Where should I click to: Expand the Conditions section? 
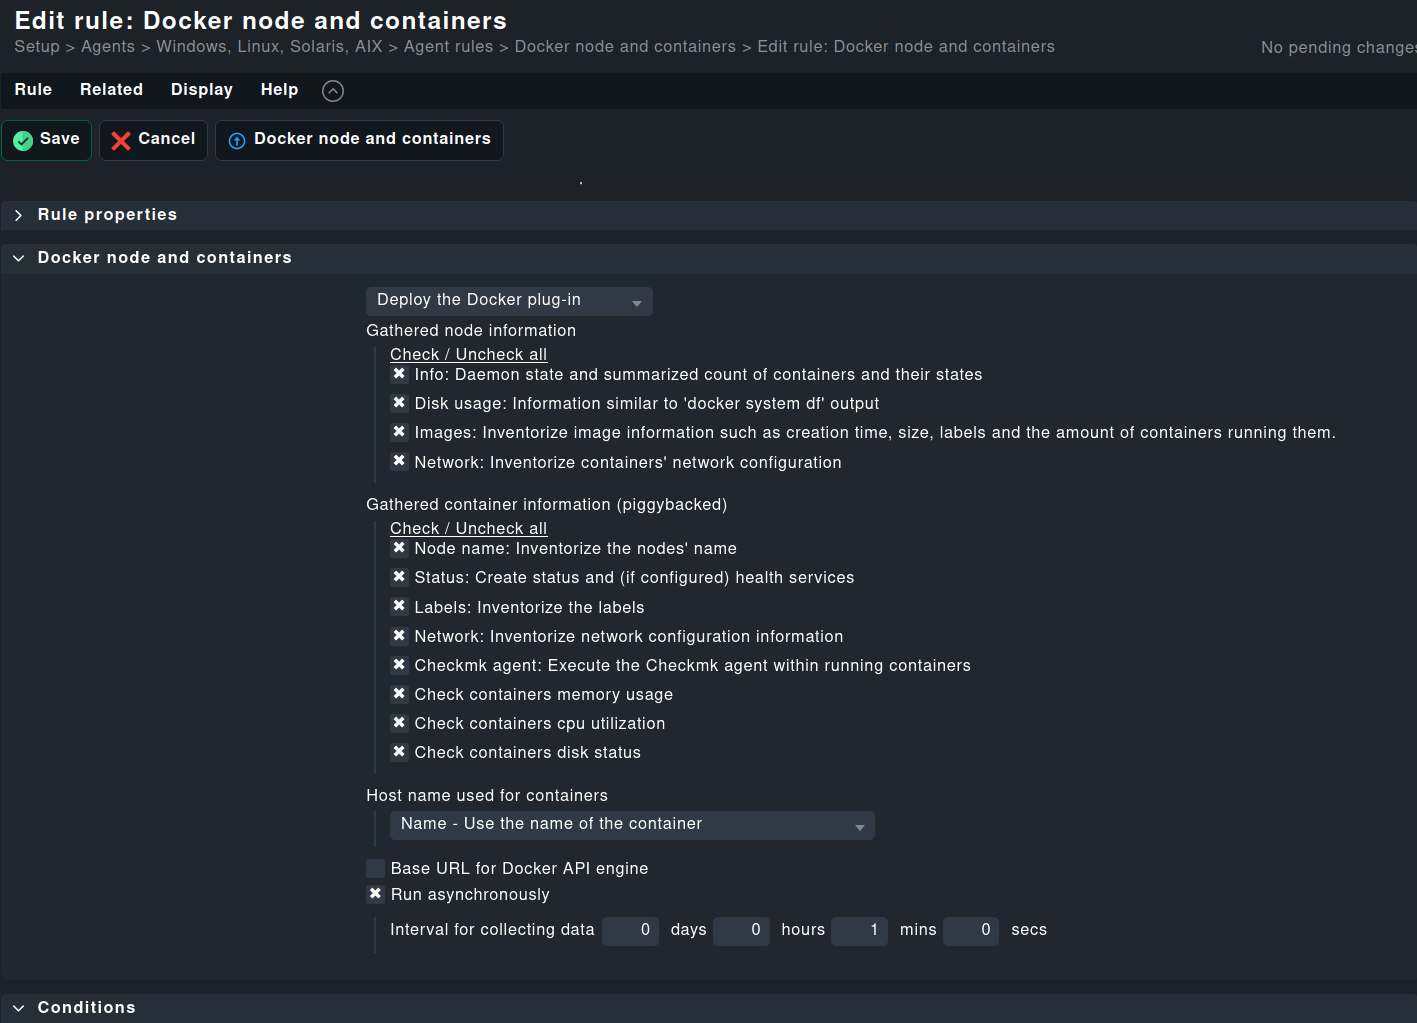pos(86,1007)
